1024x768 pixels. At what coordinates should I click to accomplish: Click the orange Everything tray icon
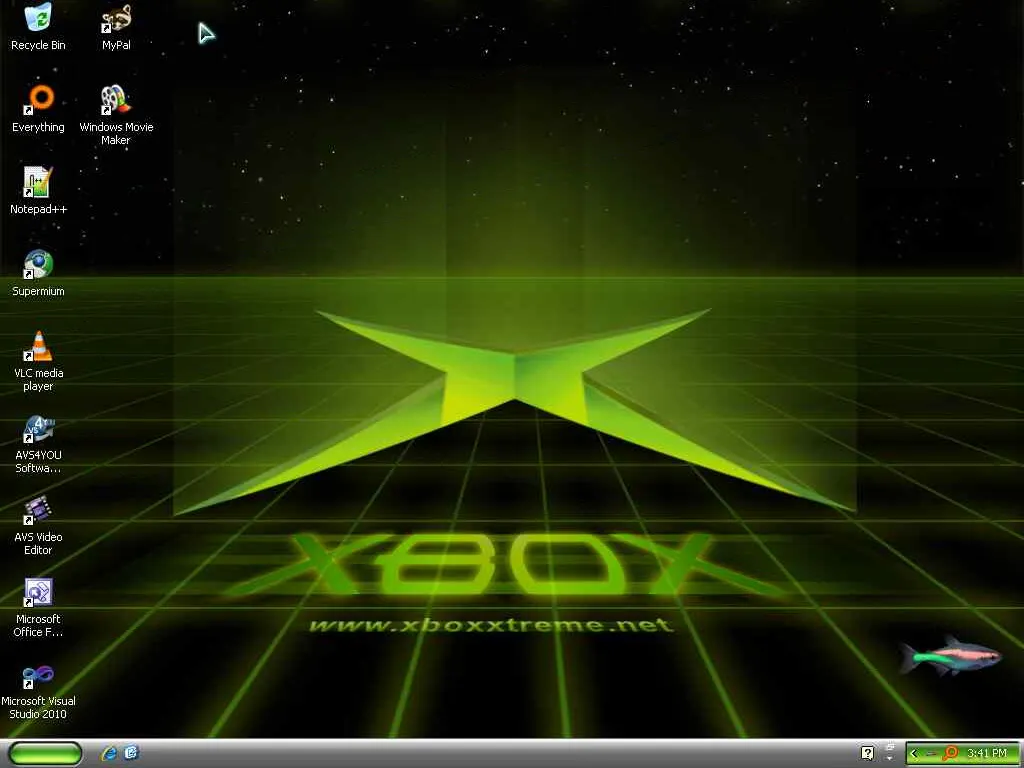point(951,753)
